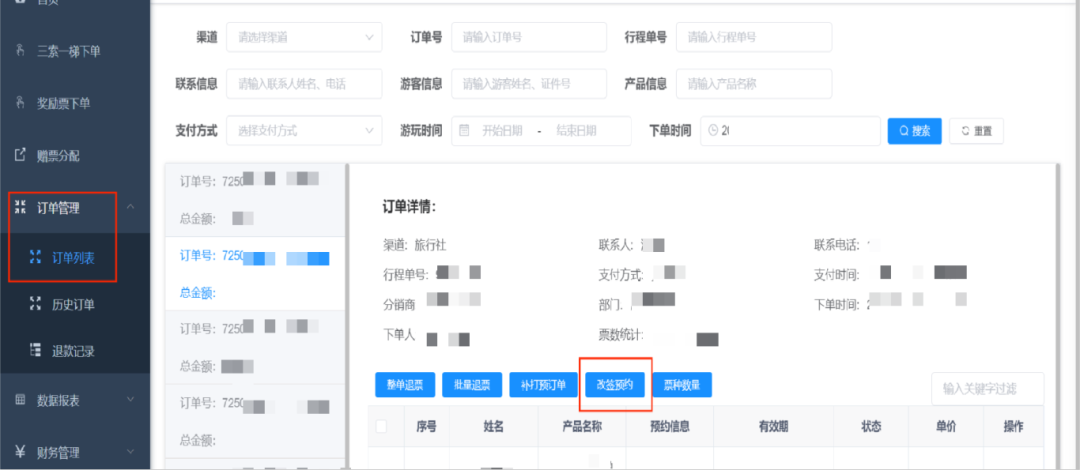Click the 订单列表 item icon
1080x470 pixels.
tap(36, 258)
